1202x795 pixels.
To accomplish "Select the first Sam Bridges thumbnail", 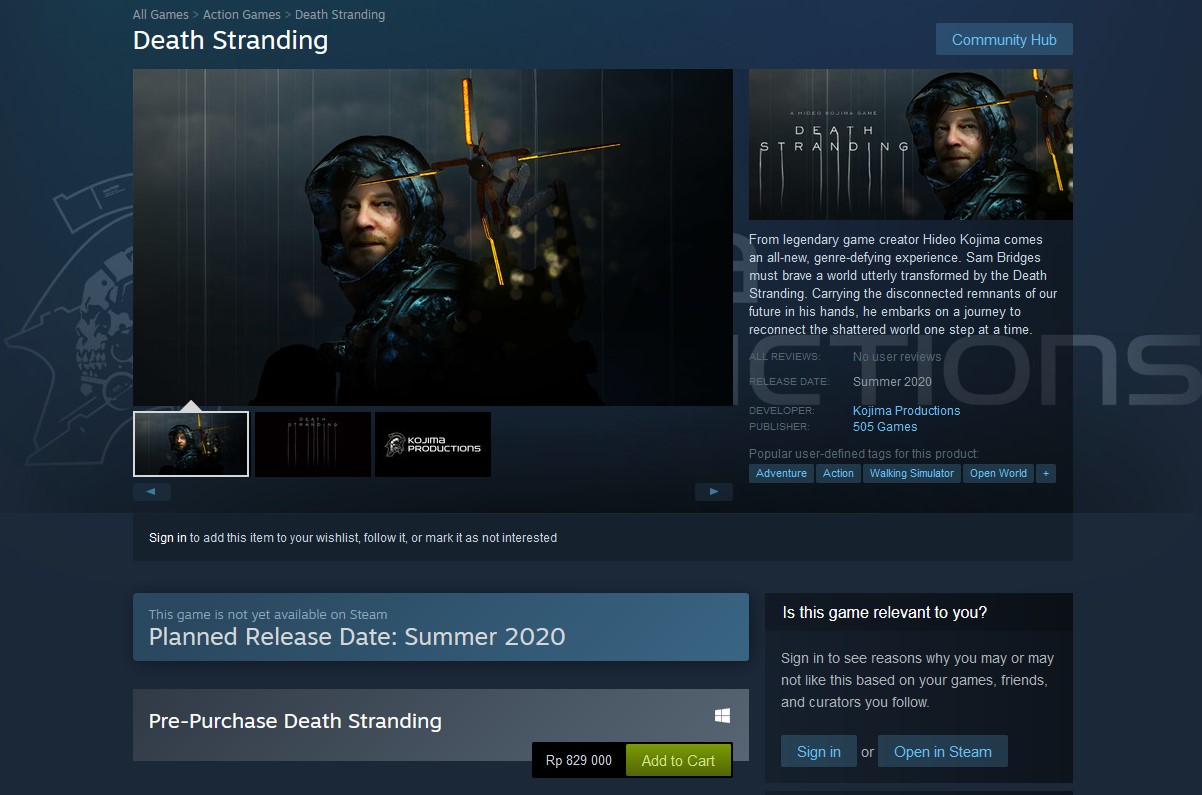I will coord(191,444).
